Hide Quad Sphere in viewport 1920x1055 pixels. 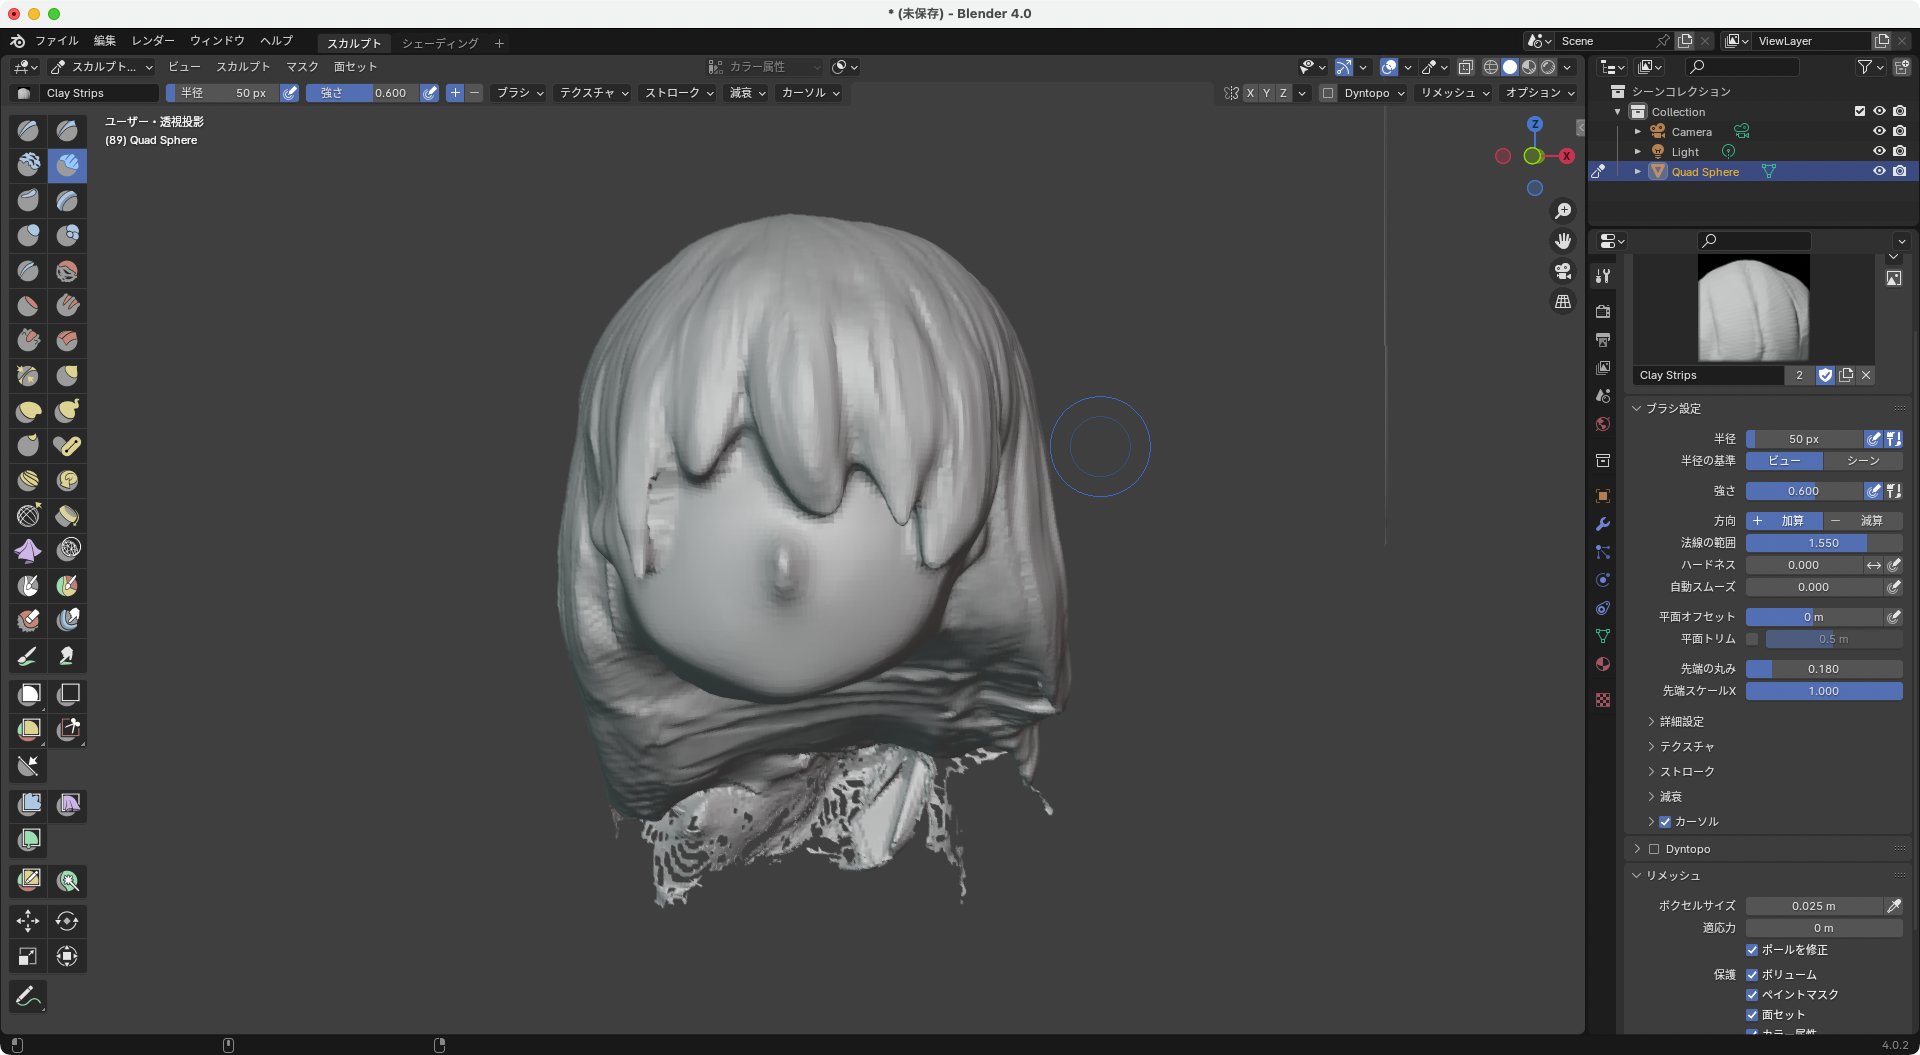pos(1879,171)
